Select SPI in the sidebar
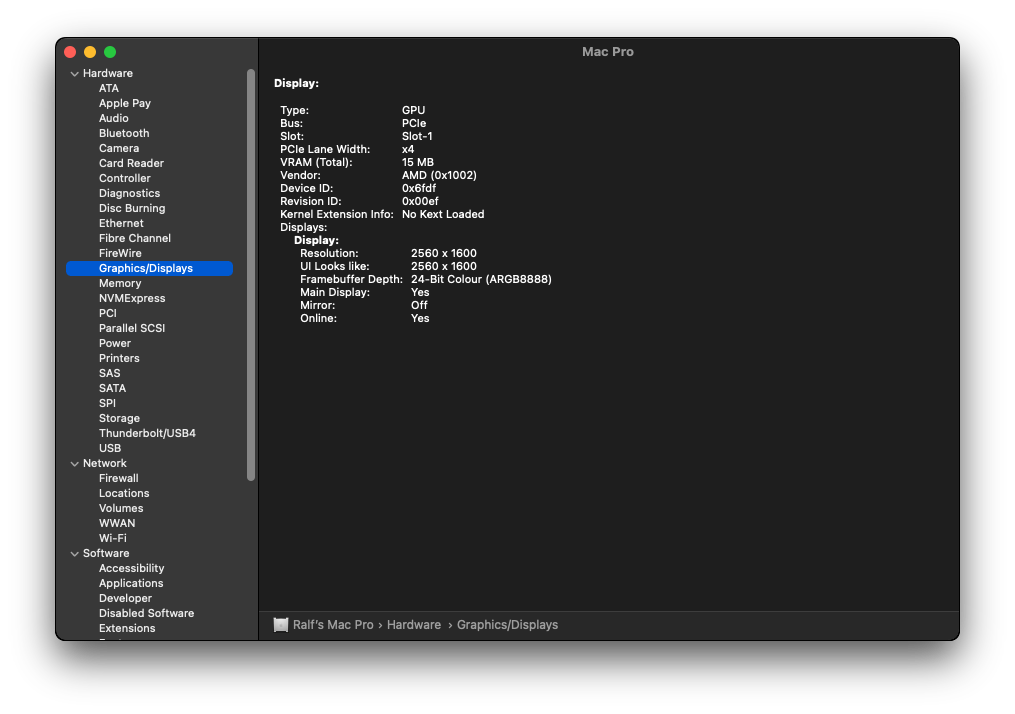This screenshot has height=714, width=1015. (x=107, y=403)
